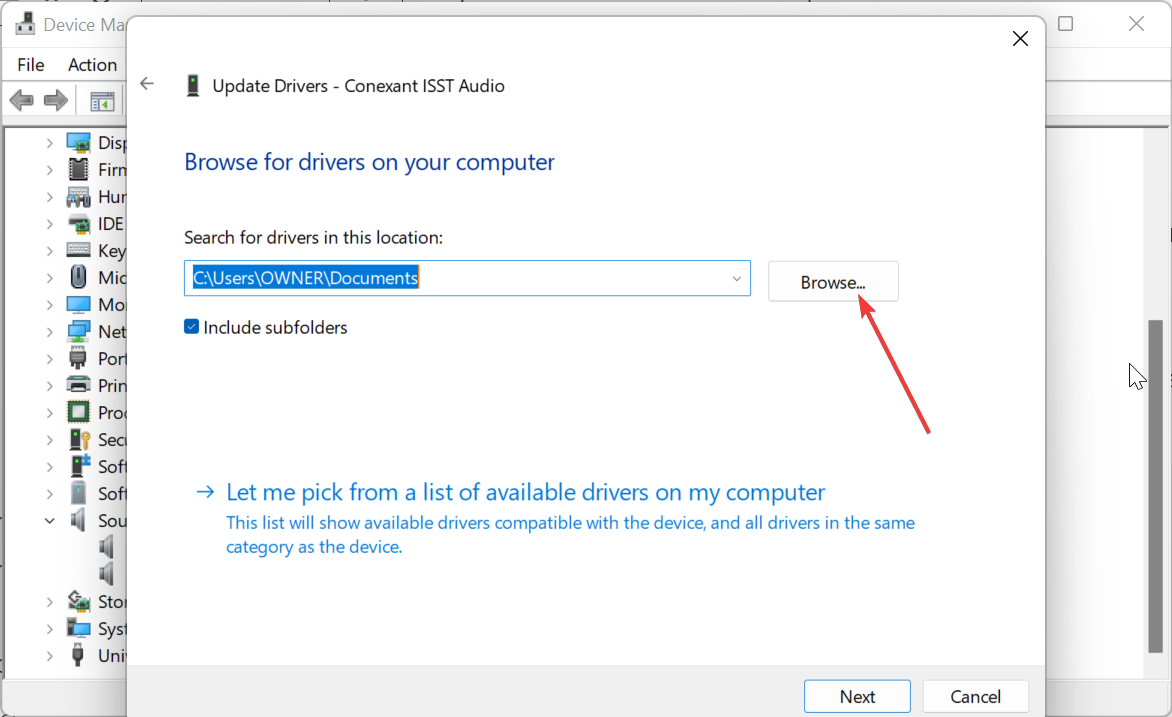Click the Browse... button
This screenshot has width=1172, height=717.
[833, 282]
